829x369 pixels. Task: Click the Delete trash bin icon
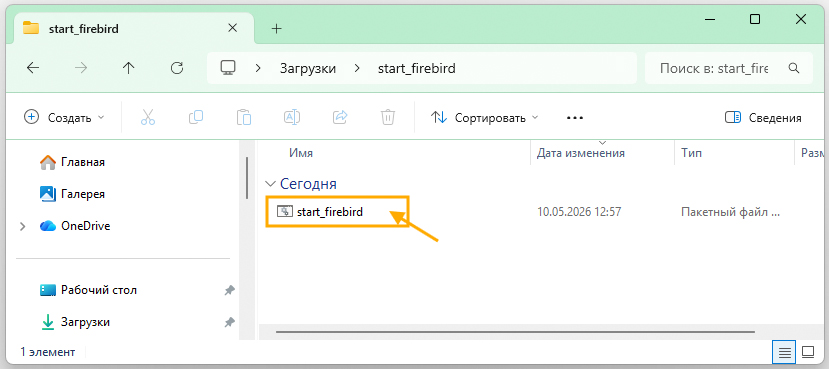[388, 117]
